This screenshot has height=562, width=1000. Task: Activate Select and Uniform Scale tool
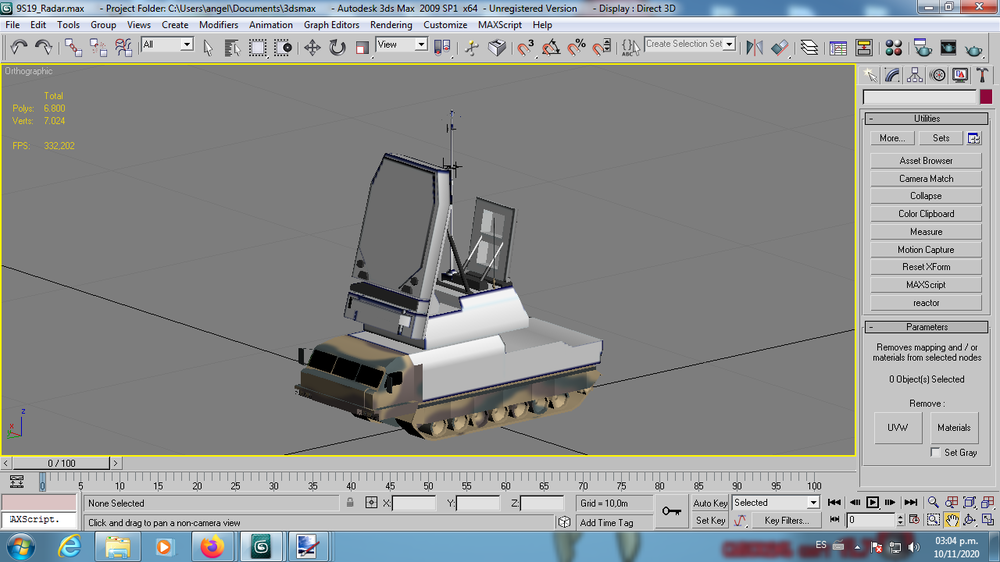coord(362,48)
